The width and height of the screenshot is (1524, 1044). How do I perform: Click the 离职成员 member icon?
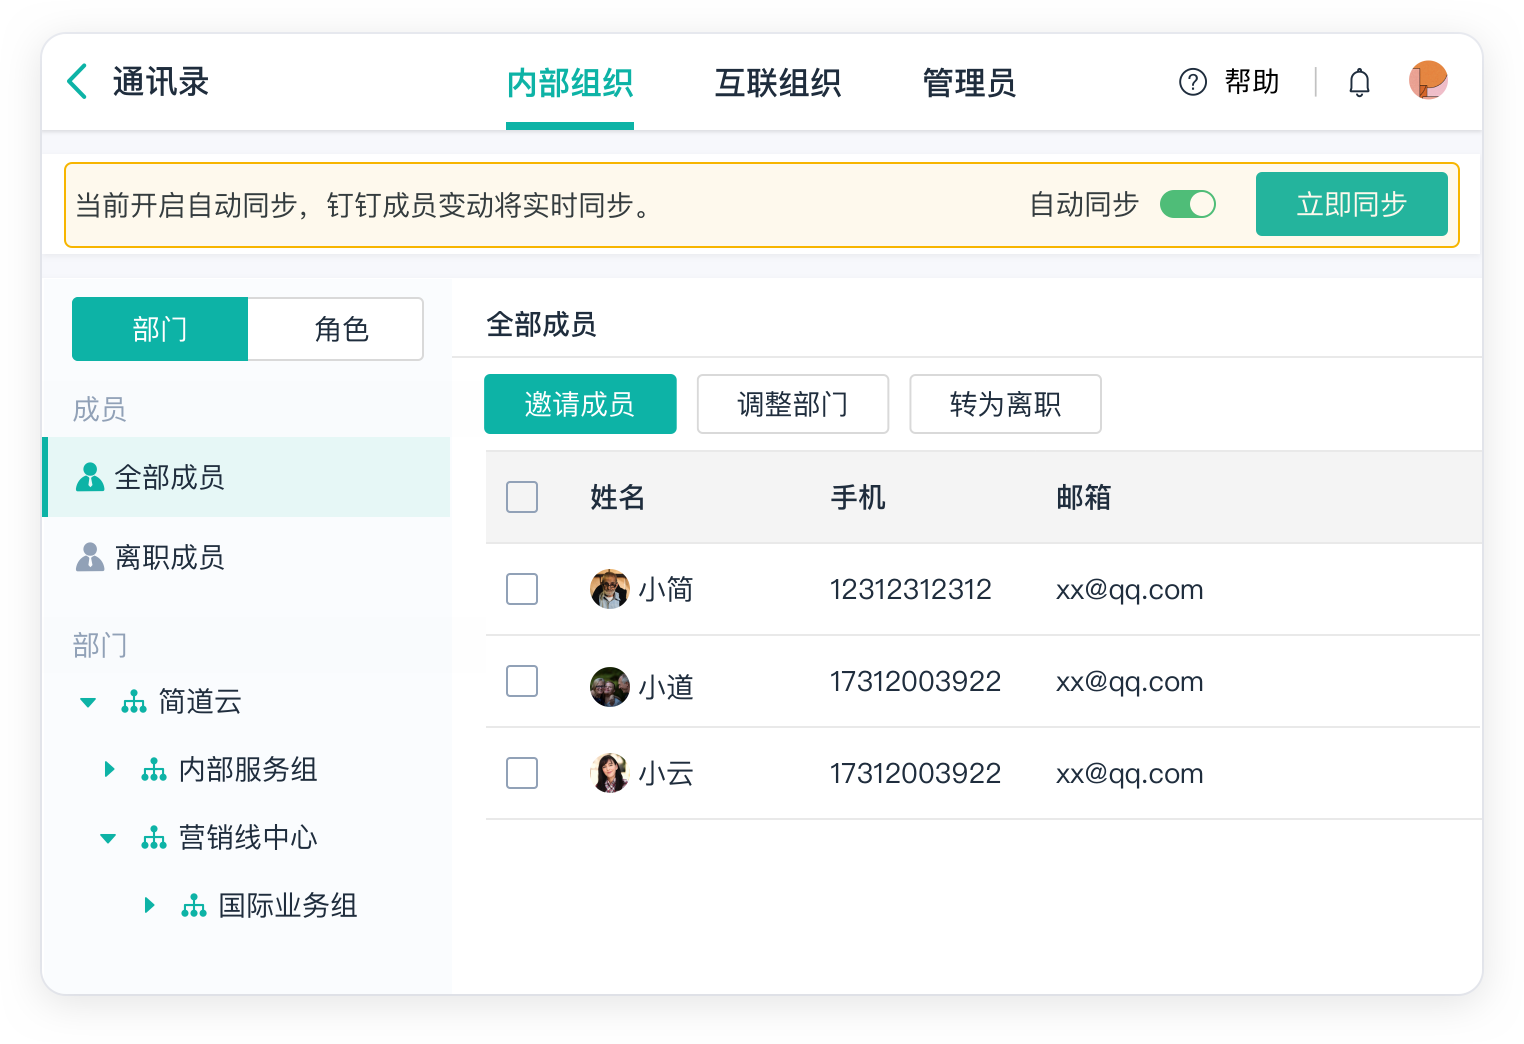[90, 557]
